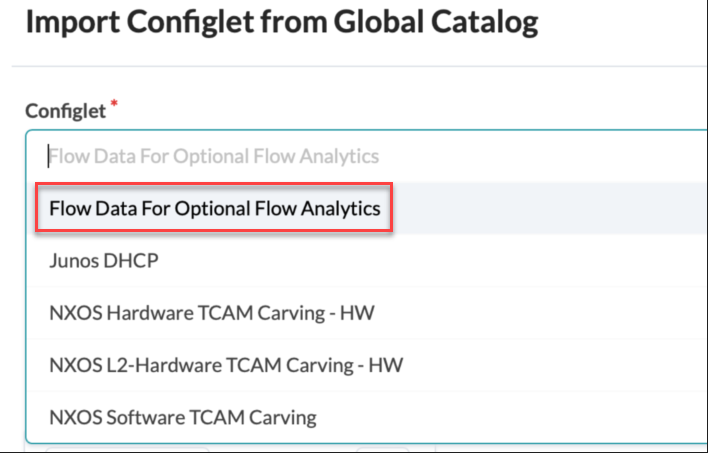Viewport: 708px width, 453px height.
Task: Click the Configlet field label
Action: point(65,111)
